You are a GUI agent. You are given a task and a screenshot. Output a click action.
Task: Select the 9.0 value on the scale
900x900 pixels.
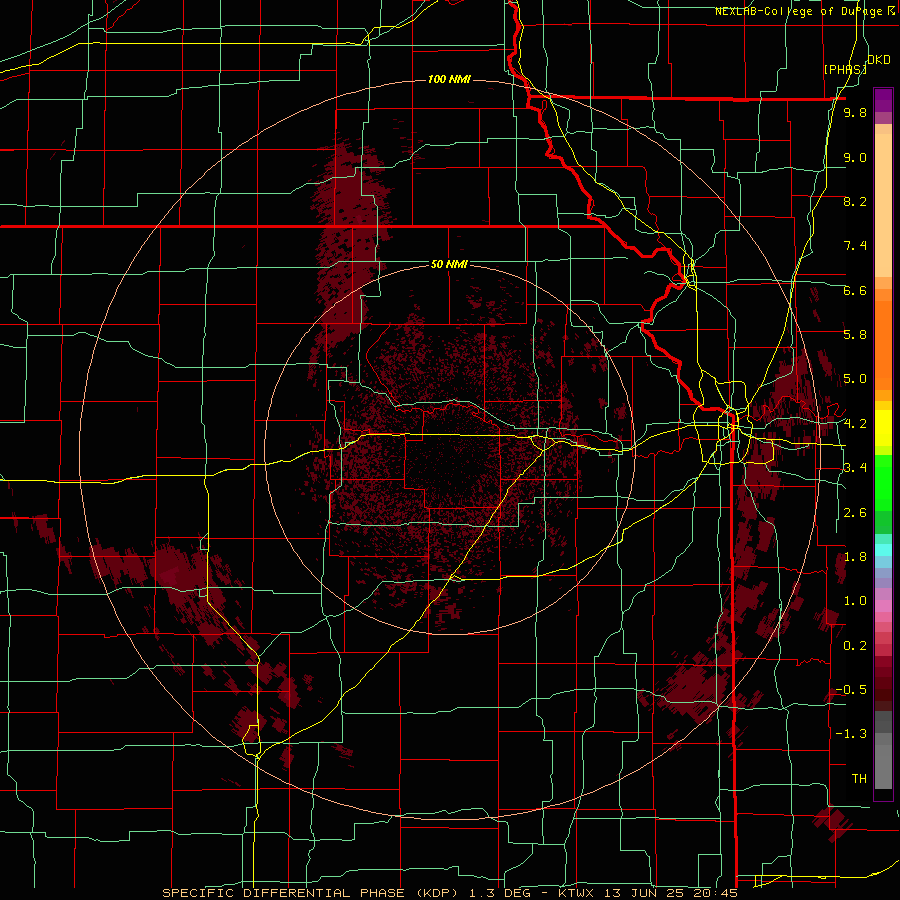(x=855, y=157)
